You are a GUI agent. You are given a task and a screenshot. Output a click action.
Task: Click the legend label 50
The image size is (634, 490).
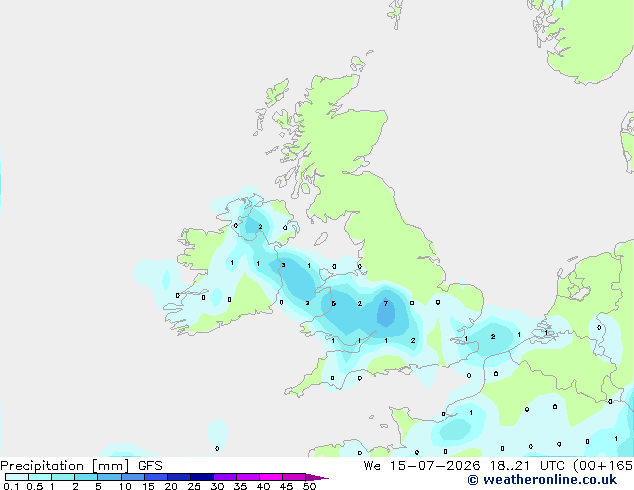[309, 486]
